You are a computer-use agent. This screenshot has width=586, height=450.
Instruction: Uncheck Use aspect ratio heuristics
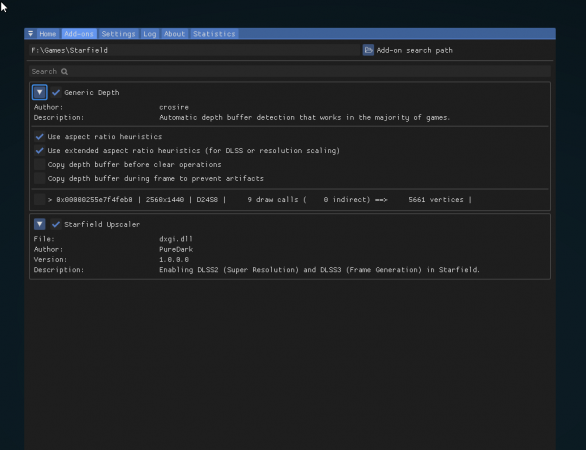[x=40, y=137]
